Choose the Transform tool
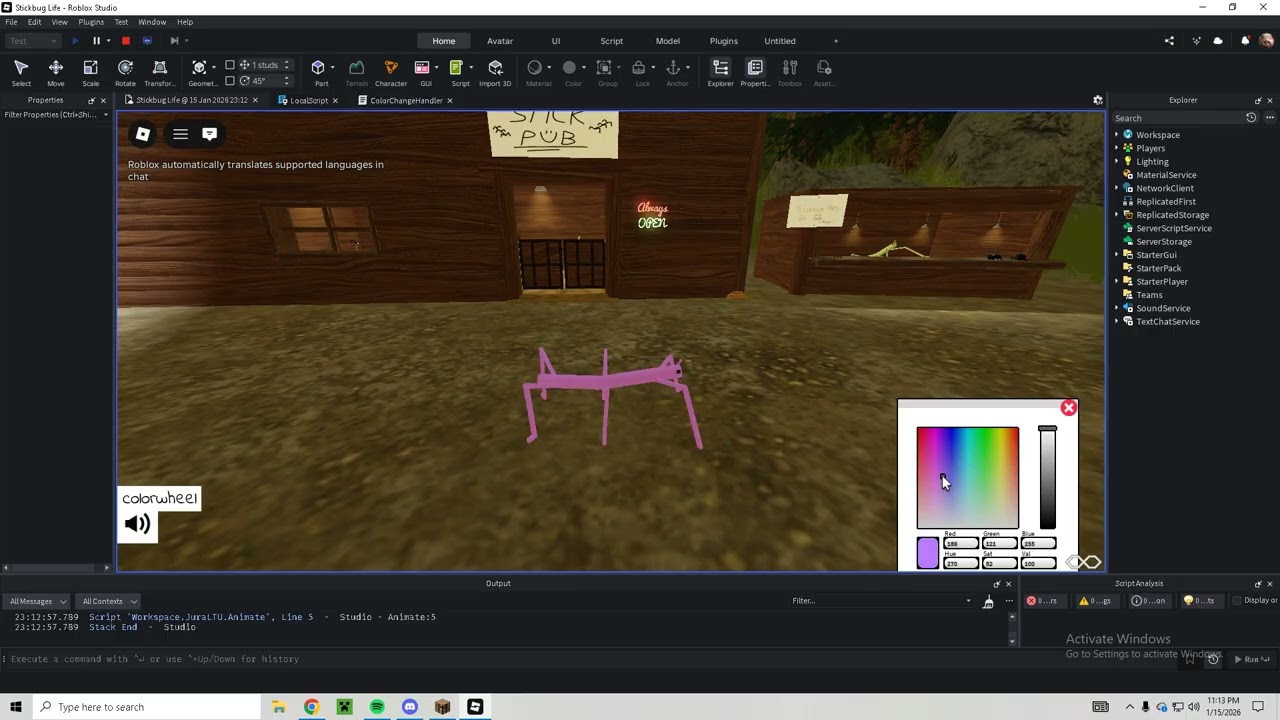This screenshot has width=1280, height=720. tap(159, 73)
